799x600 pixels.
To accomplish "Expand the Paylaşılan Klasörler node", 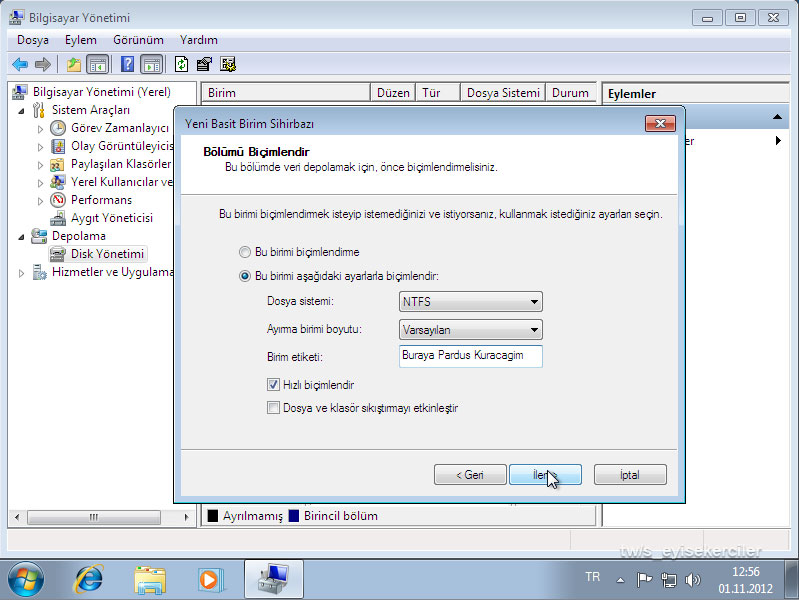I will click(40, 165).
